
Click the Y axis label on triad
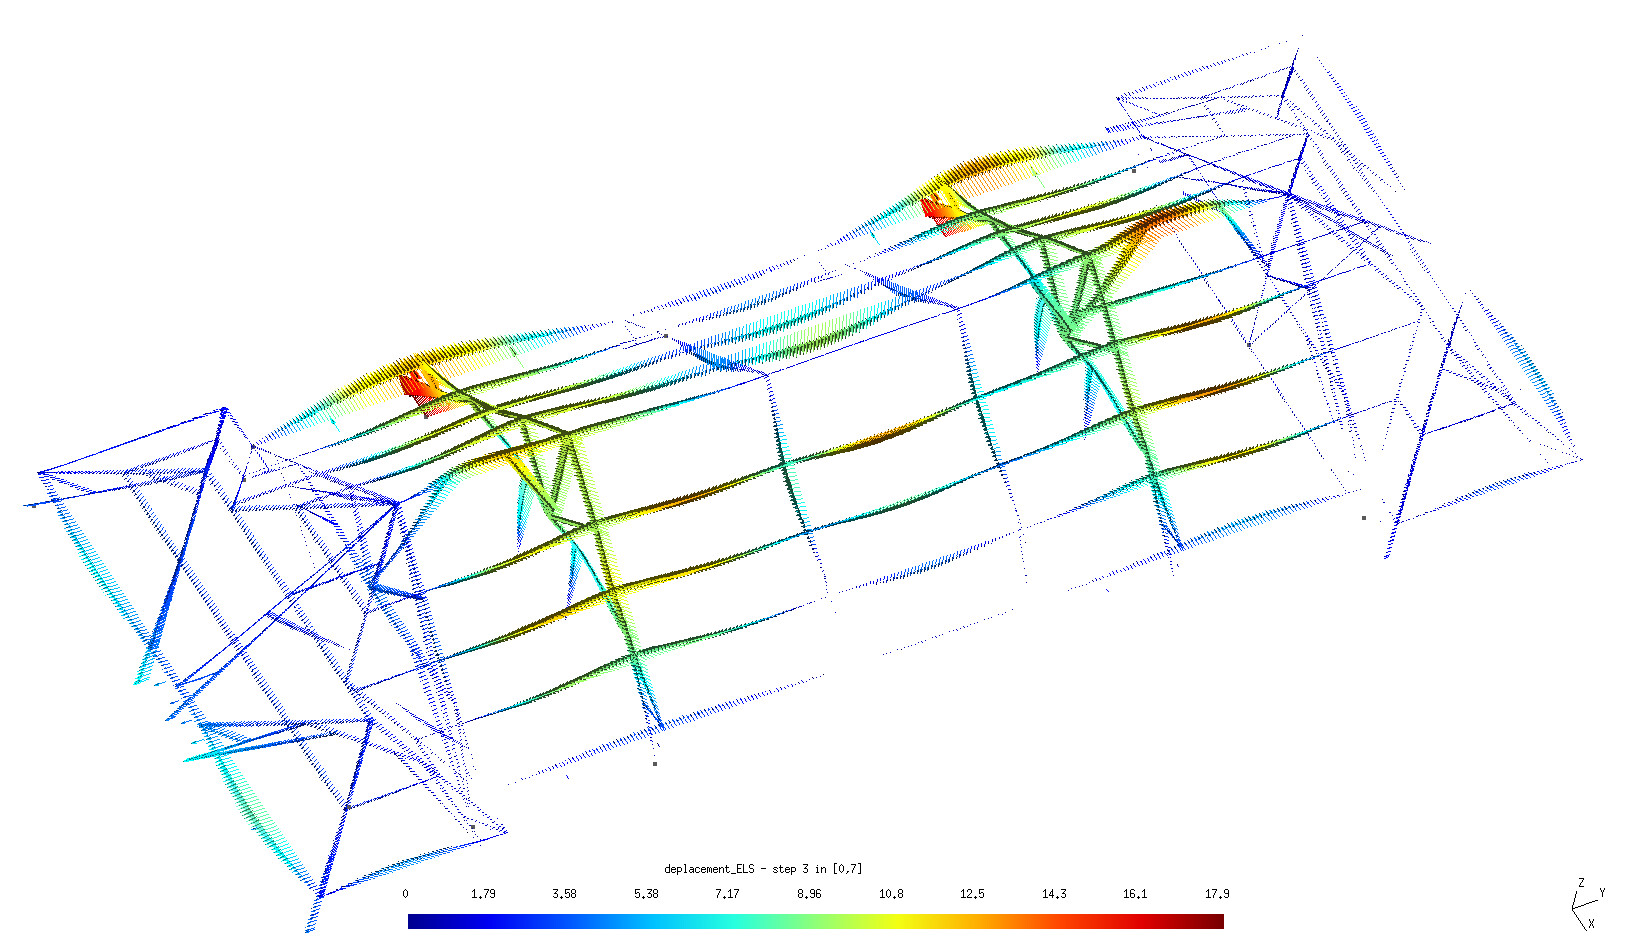tap(1602, 892)
